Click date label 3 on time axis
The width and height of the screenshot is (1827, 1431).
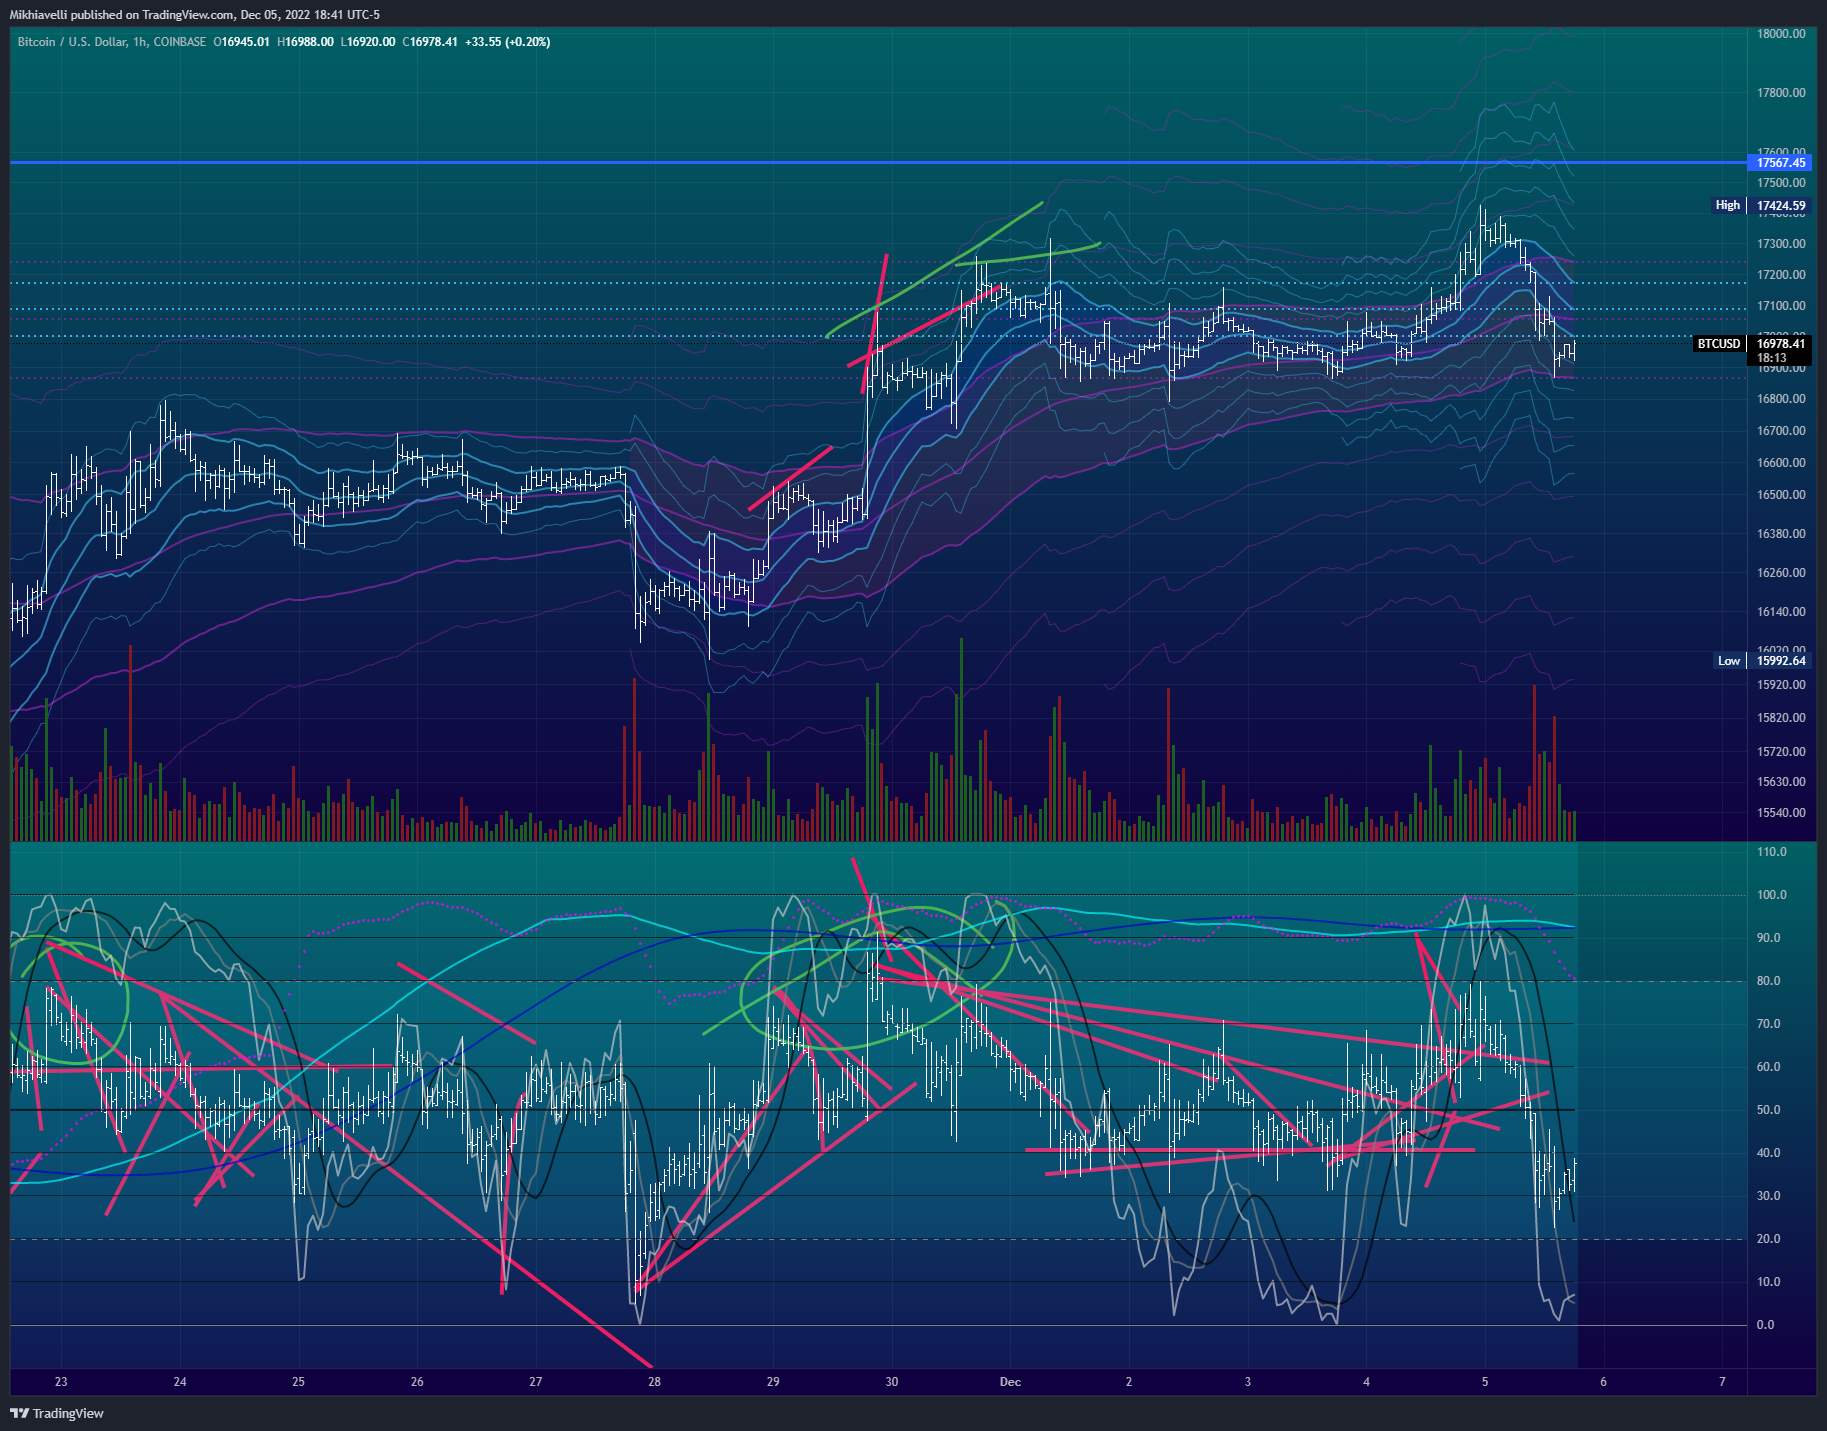tap(1248, 1382)
